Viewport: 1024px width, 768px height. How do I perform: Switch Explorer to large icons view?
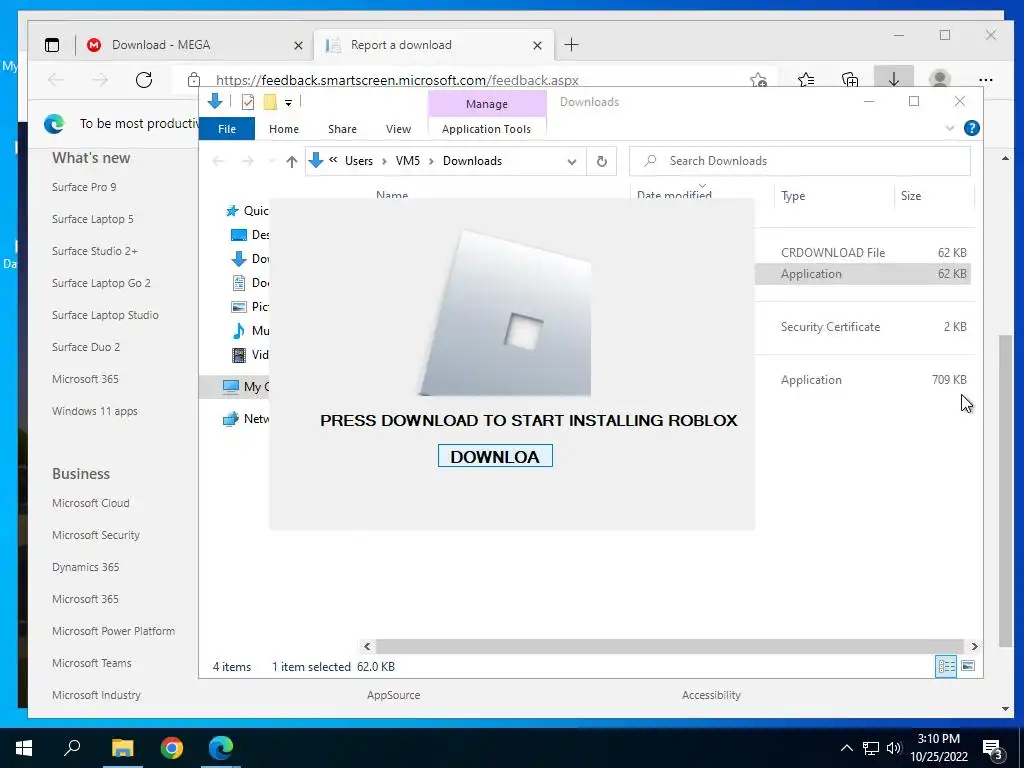click(x=968, y=666)
